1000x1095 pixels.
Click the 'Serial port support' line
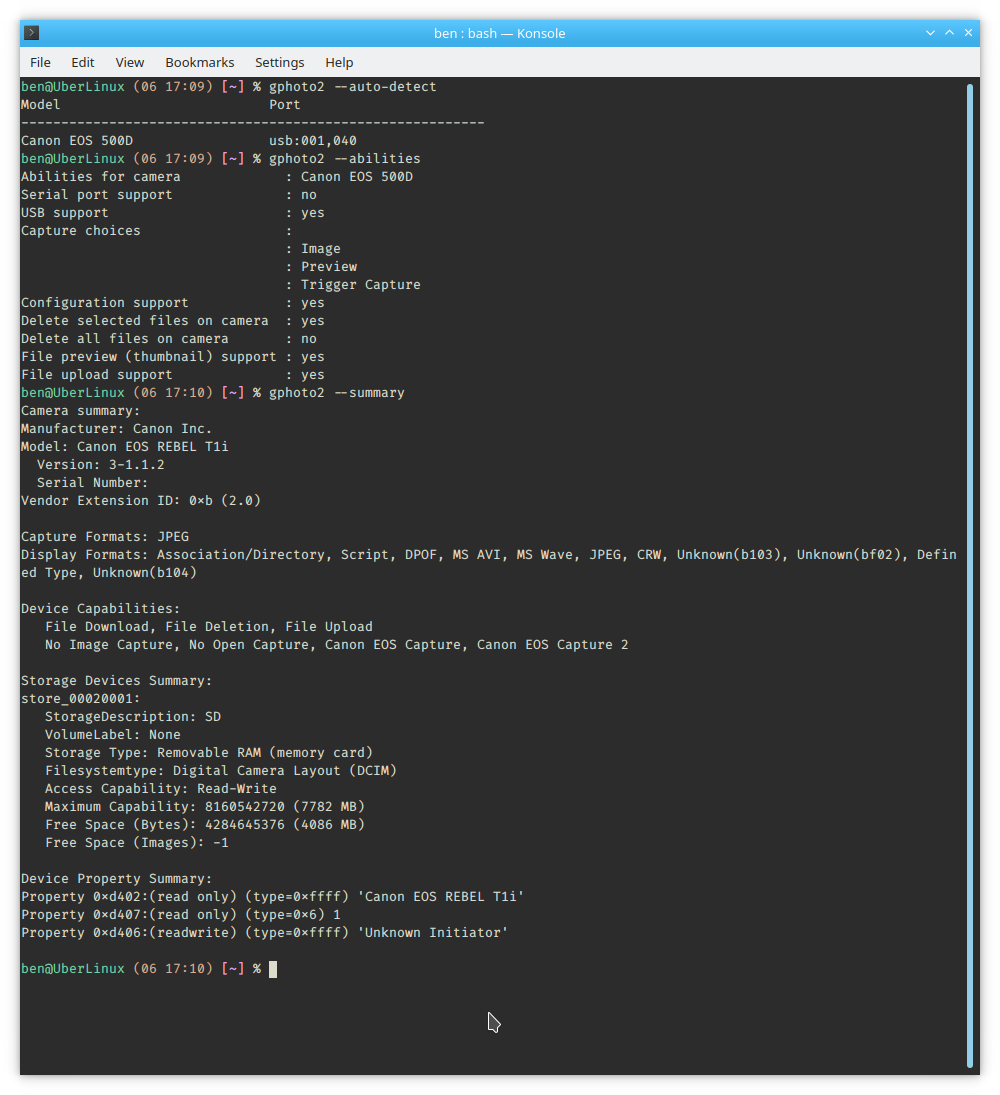(168, 195)
